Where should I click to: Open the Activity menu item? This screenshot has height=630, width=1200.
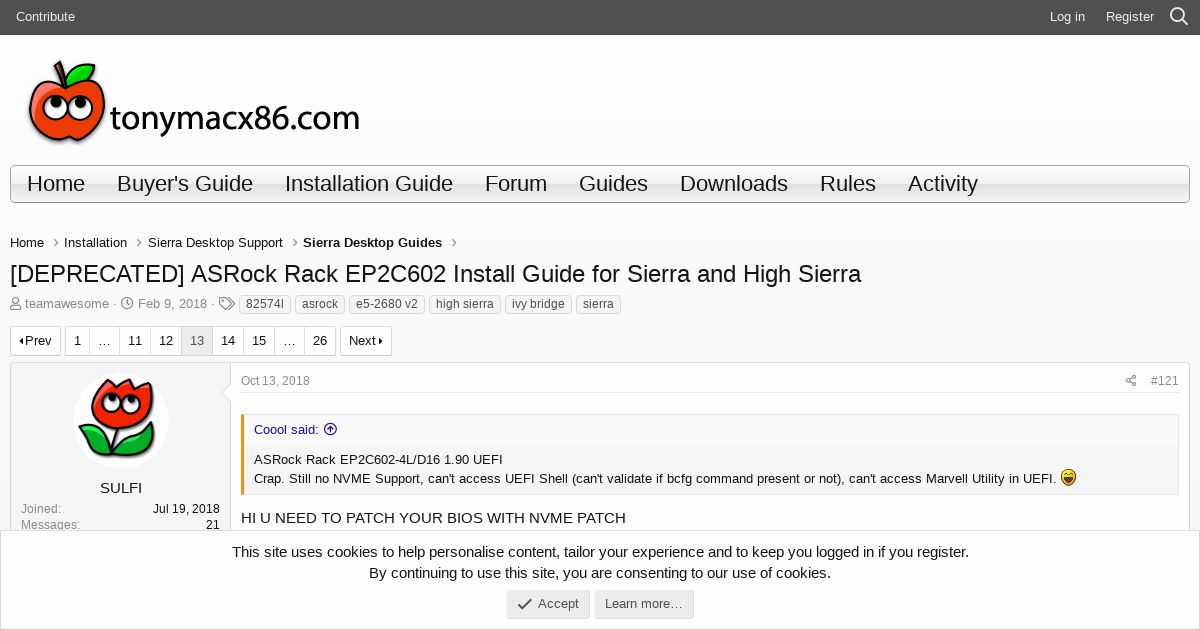click(943, 184)
